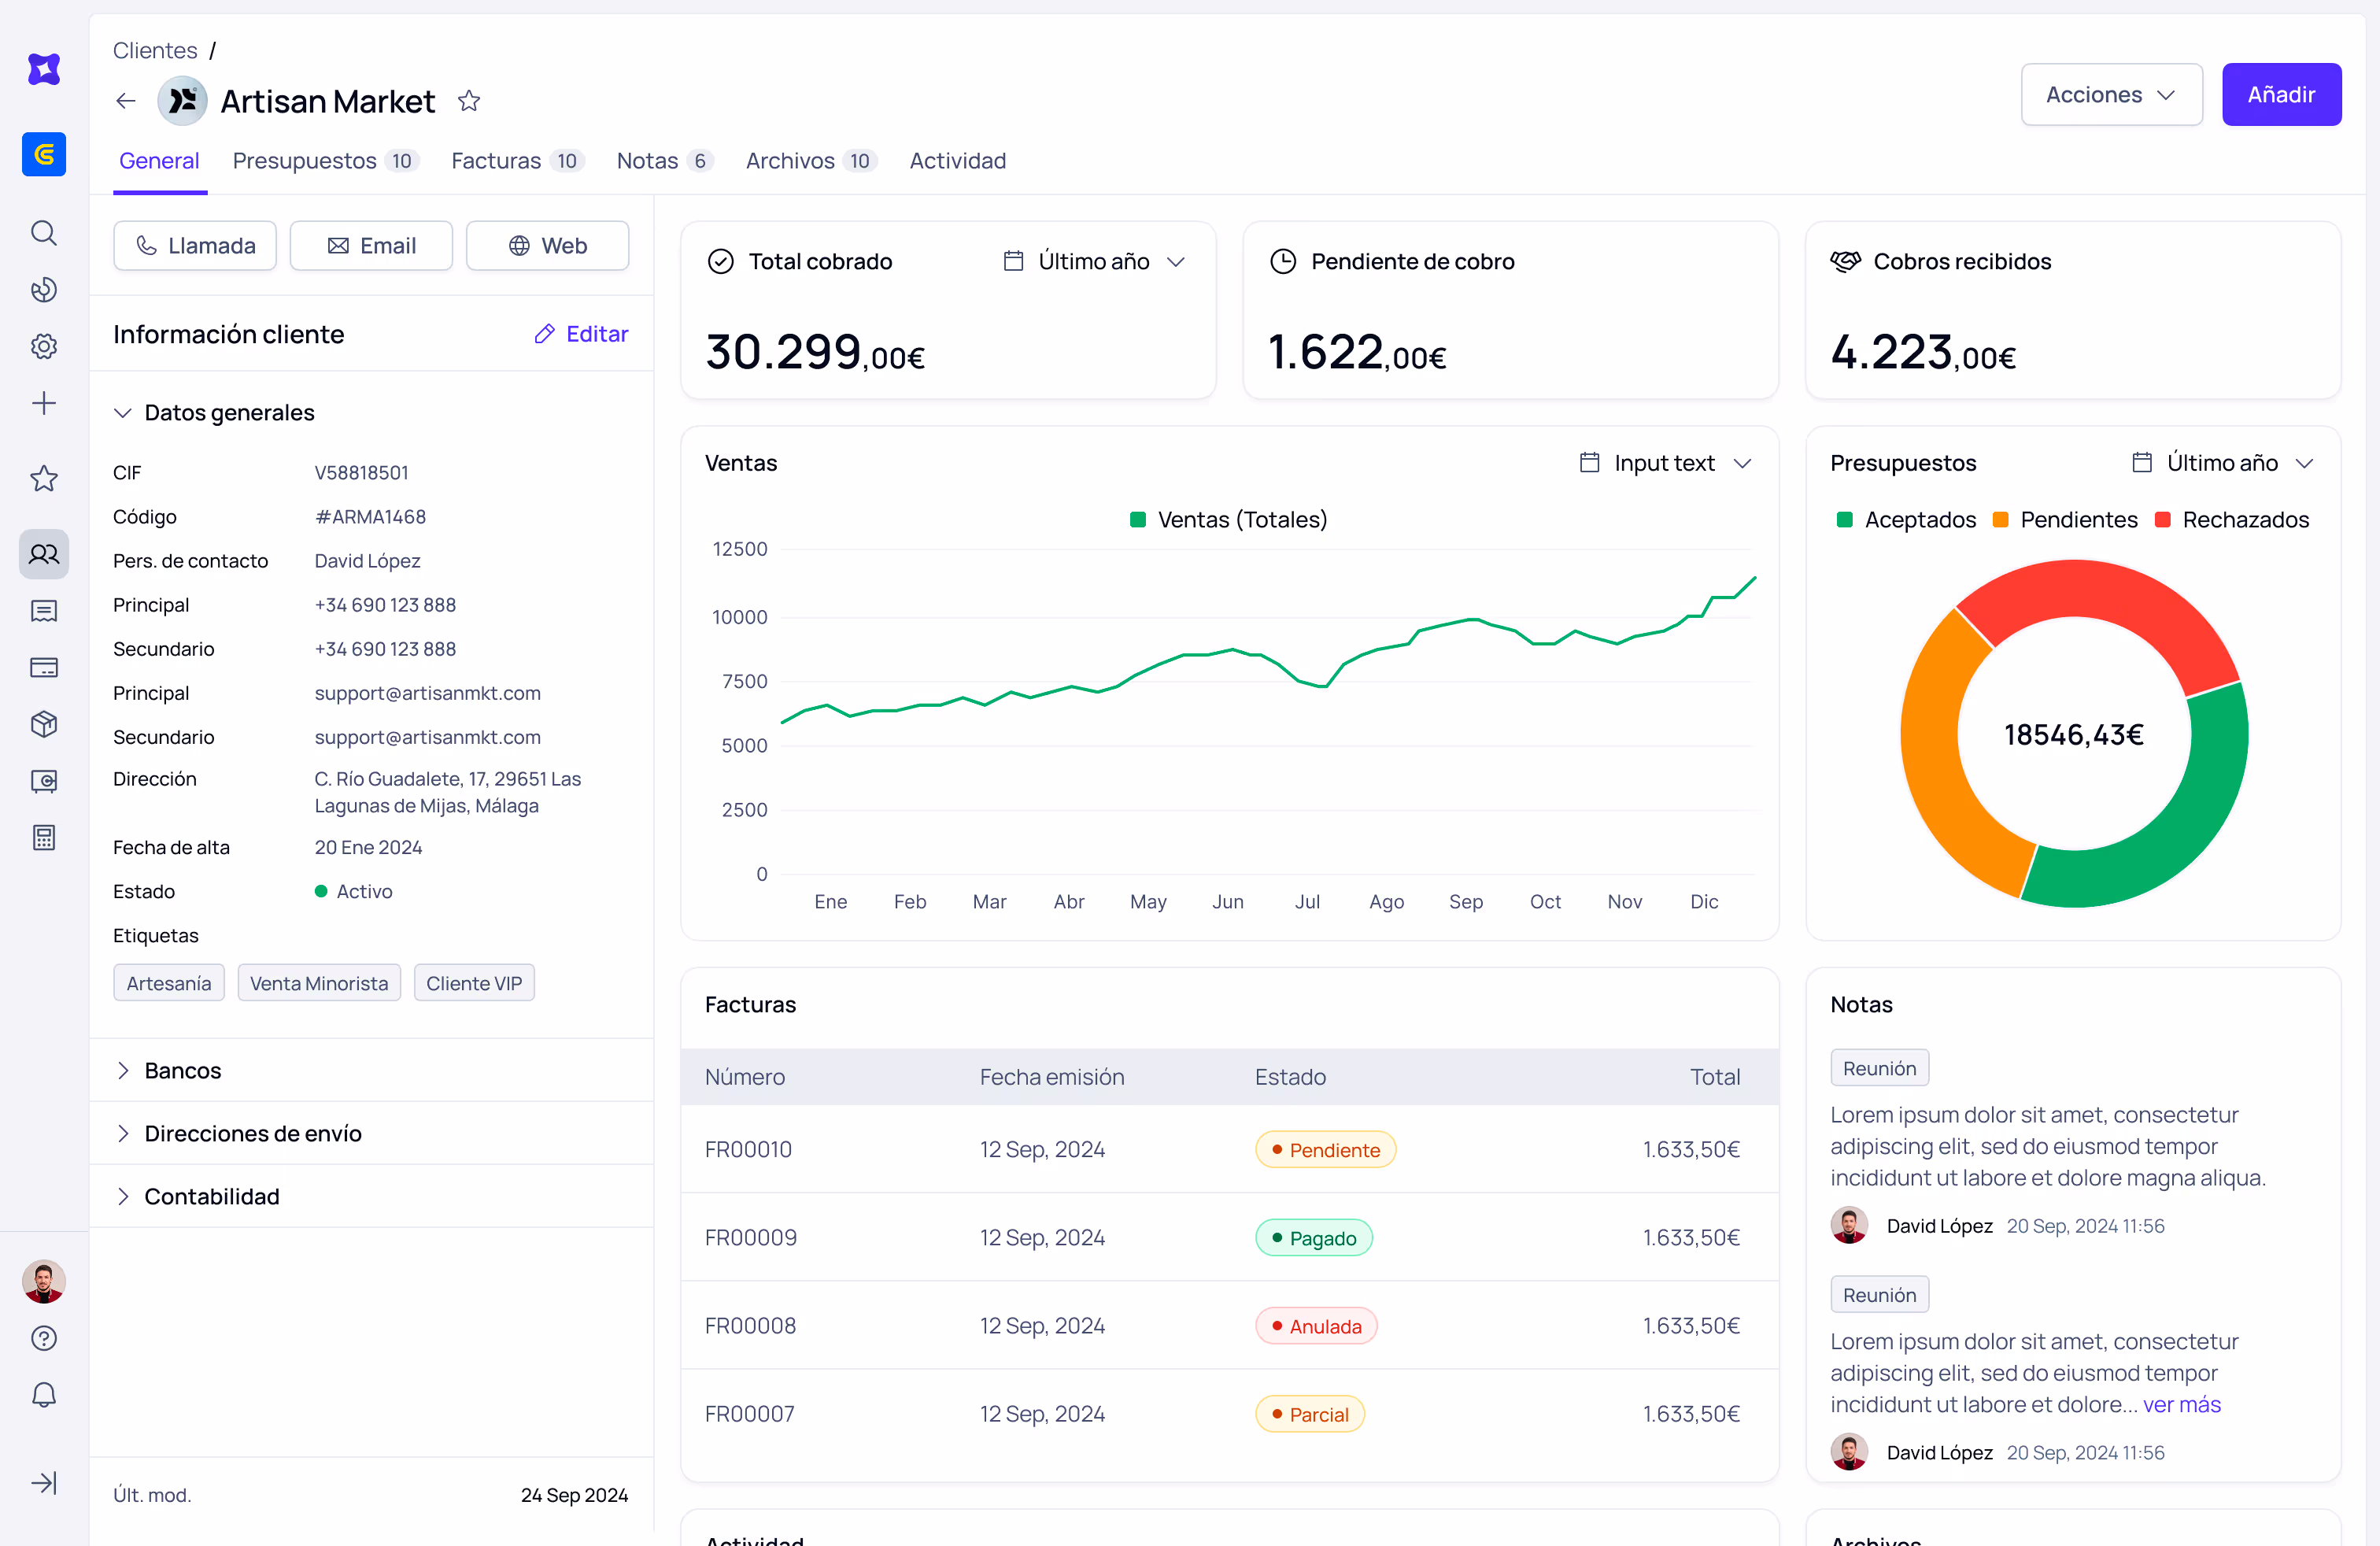This screenshot has width=2380, height=1546.
Task: Mark Artisan Market as favorite star
Action: pos(469,101)
